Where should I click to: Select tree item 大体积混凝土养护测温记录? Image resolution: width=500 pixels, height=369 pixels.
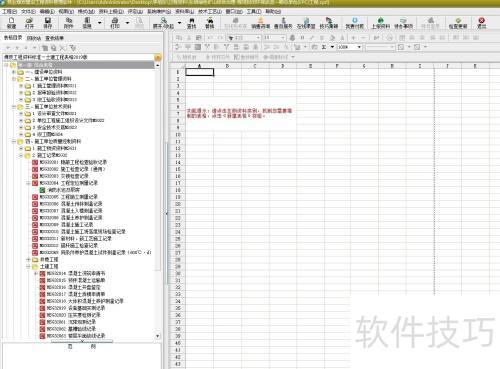[85, 301]
